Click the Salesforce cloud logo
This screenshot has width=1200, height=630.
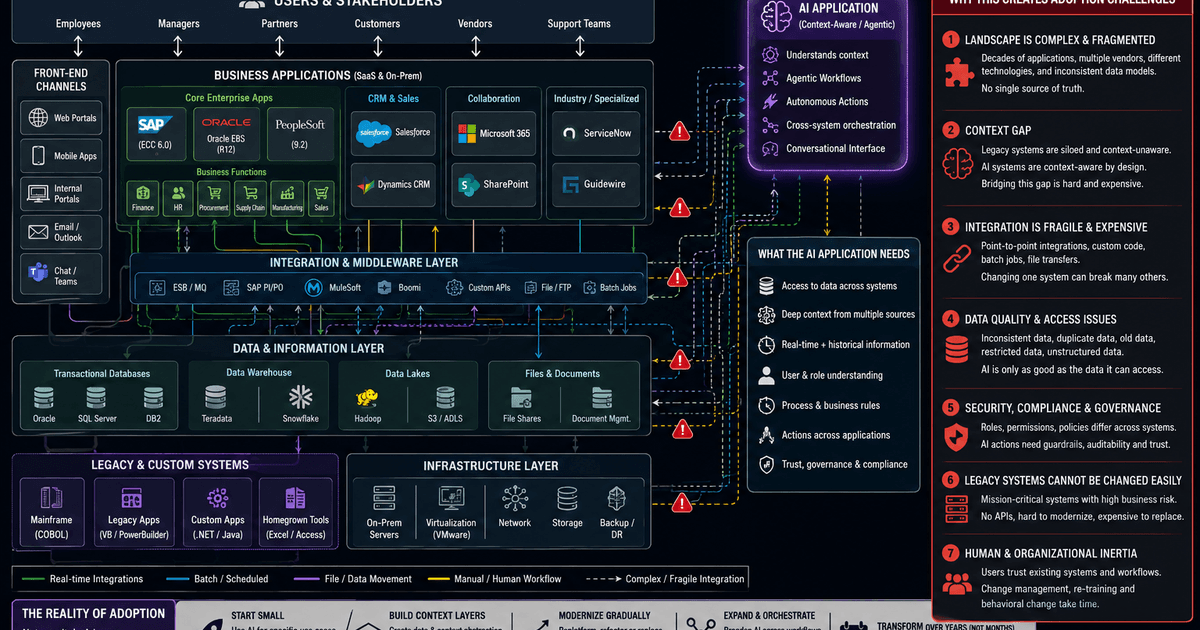tap(373, 132)
